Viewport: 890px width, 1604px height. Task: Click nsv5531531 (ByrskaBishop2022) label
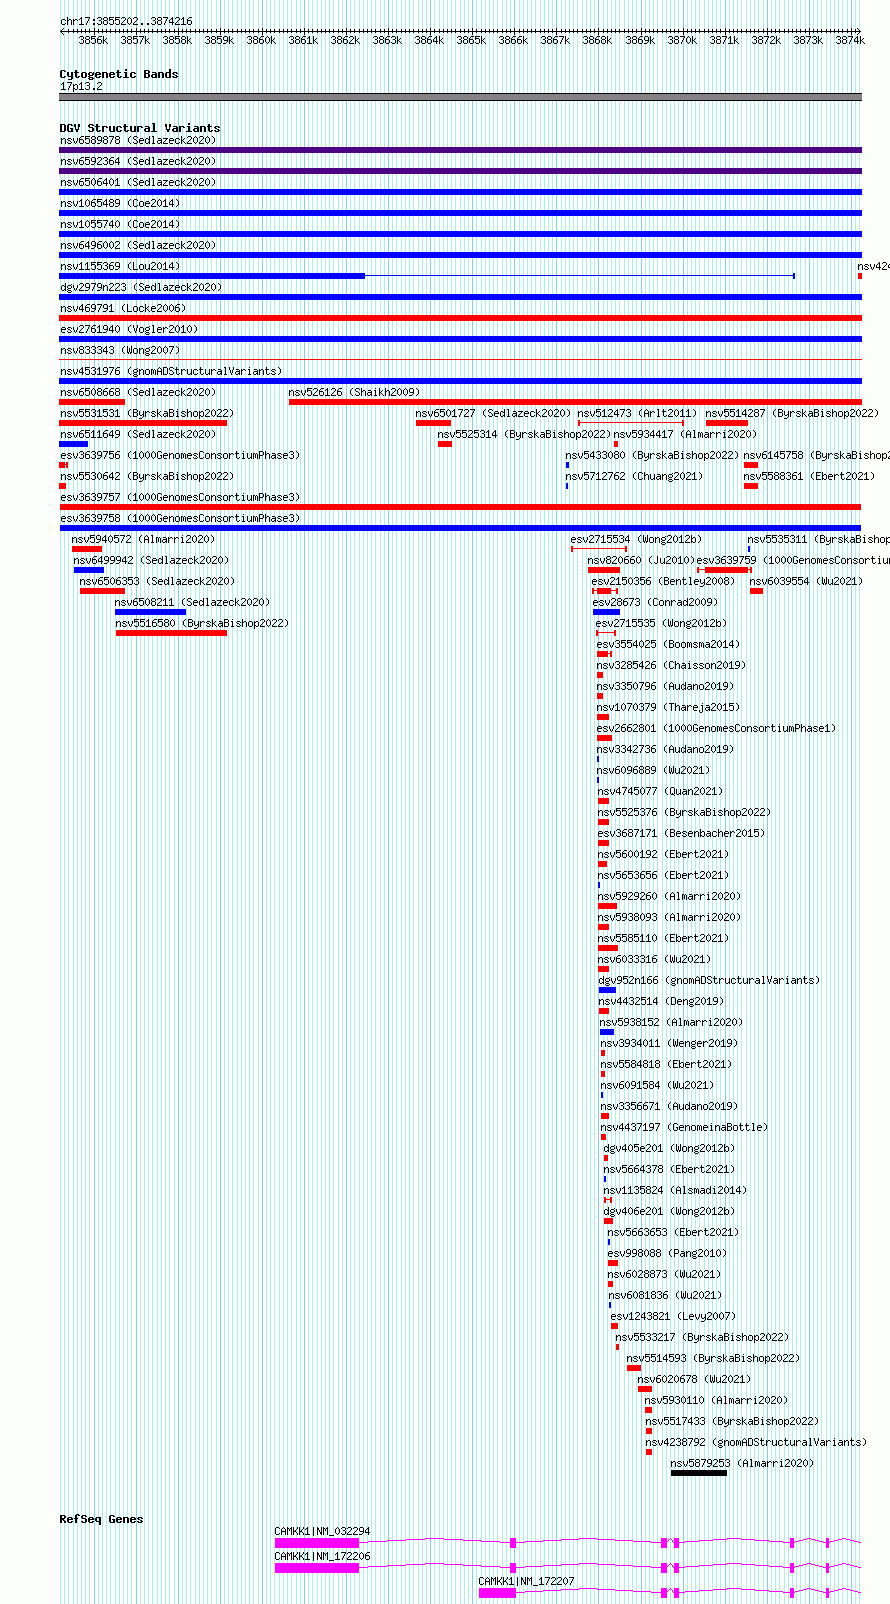point(146,413)
